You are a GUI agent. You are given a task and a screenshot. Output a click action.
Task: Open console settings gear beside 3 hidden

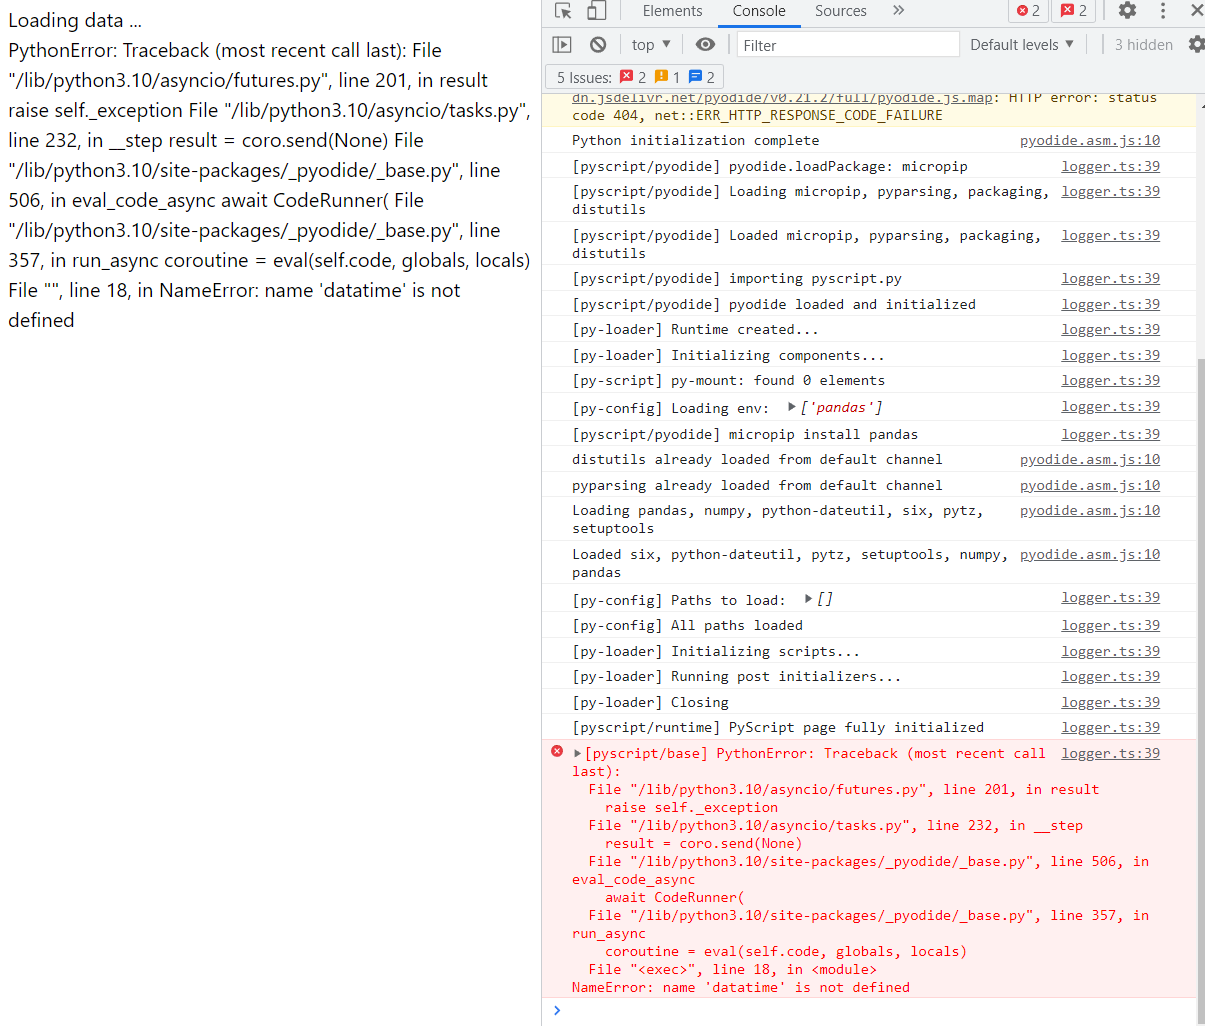click(1196, 45)
